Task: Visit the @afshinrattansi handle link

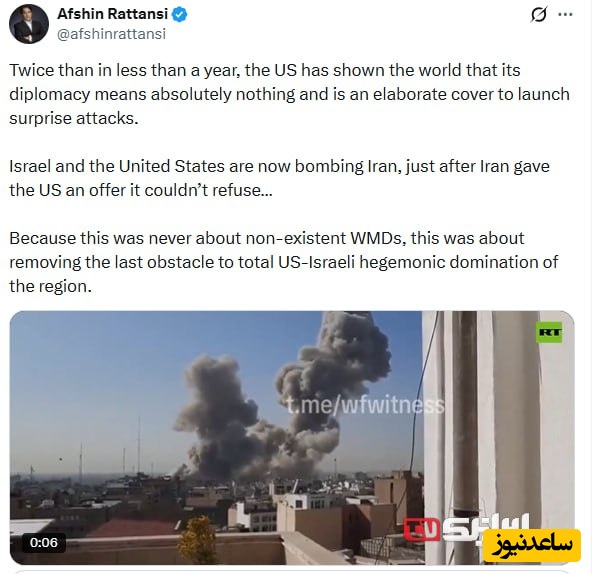Action: click(x=111, y=34)
